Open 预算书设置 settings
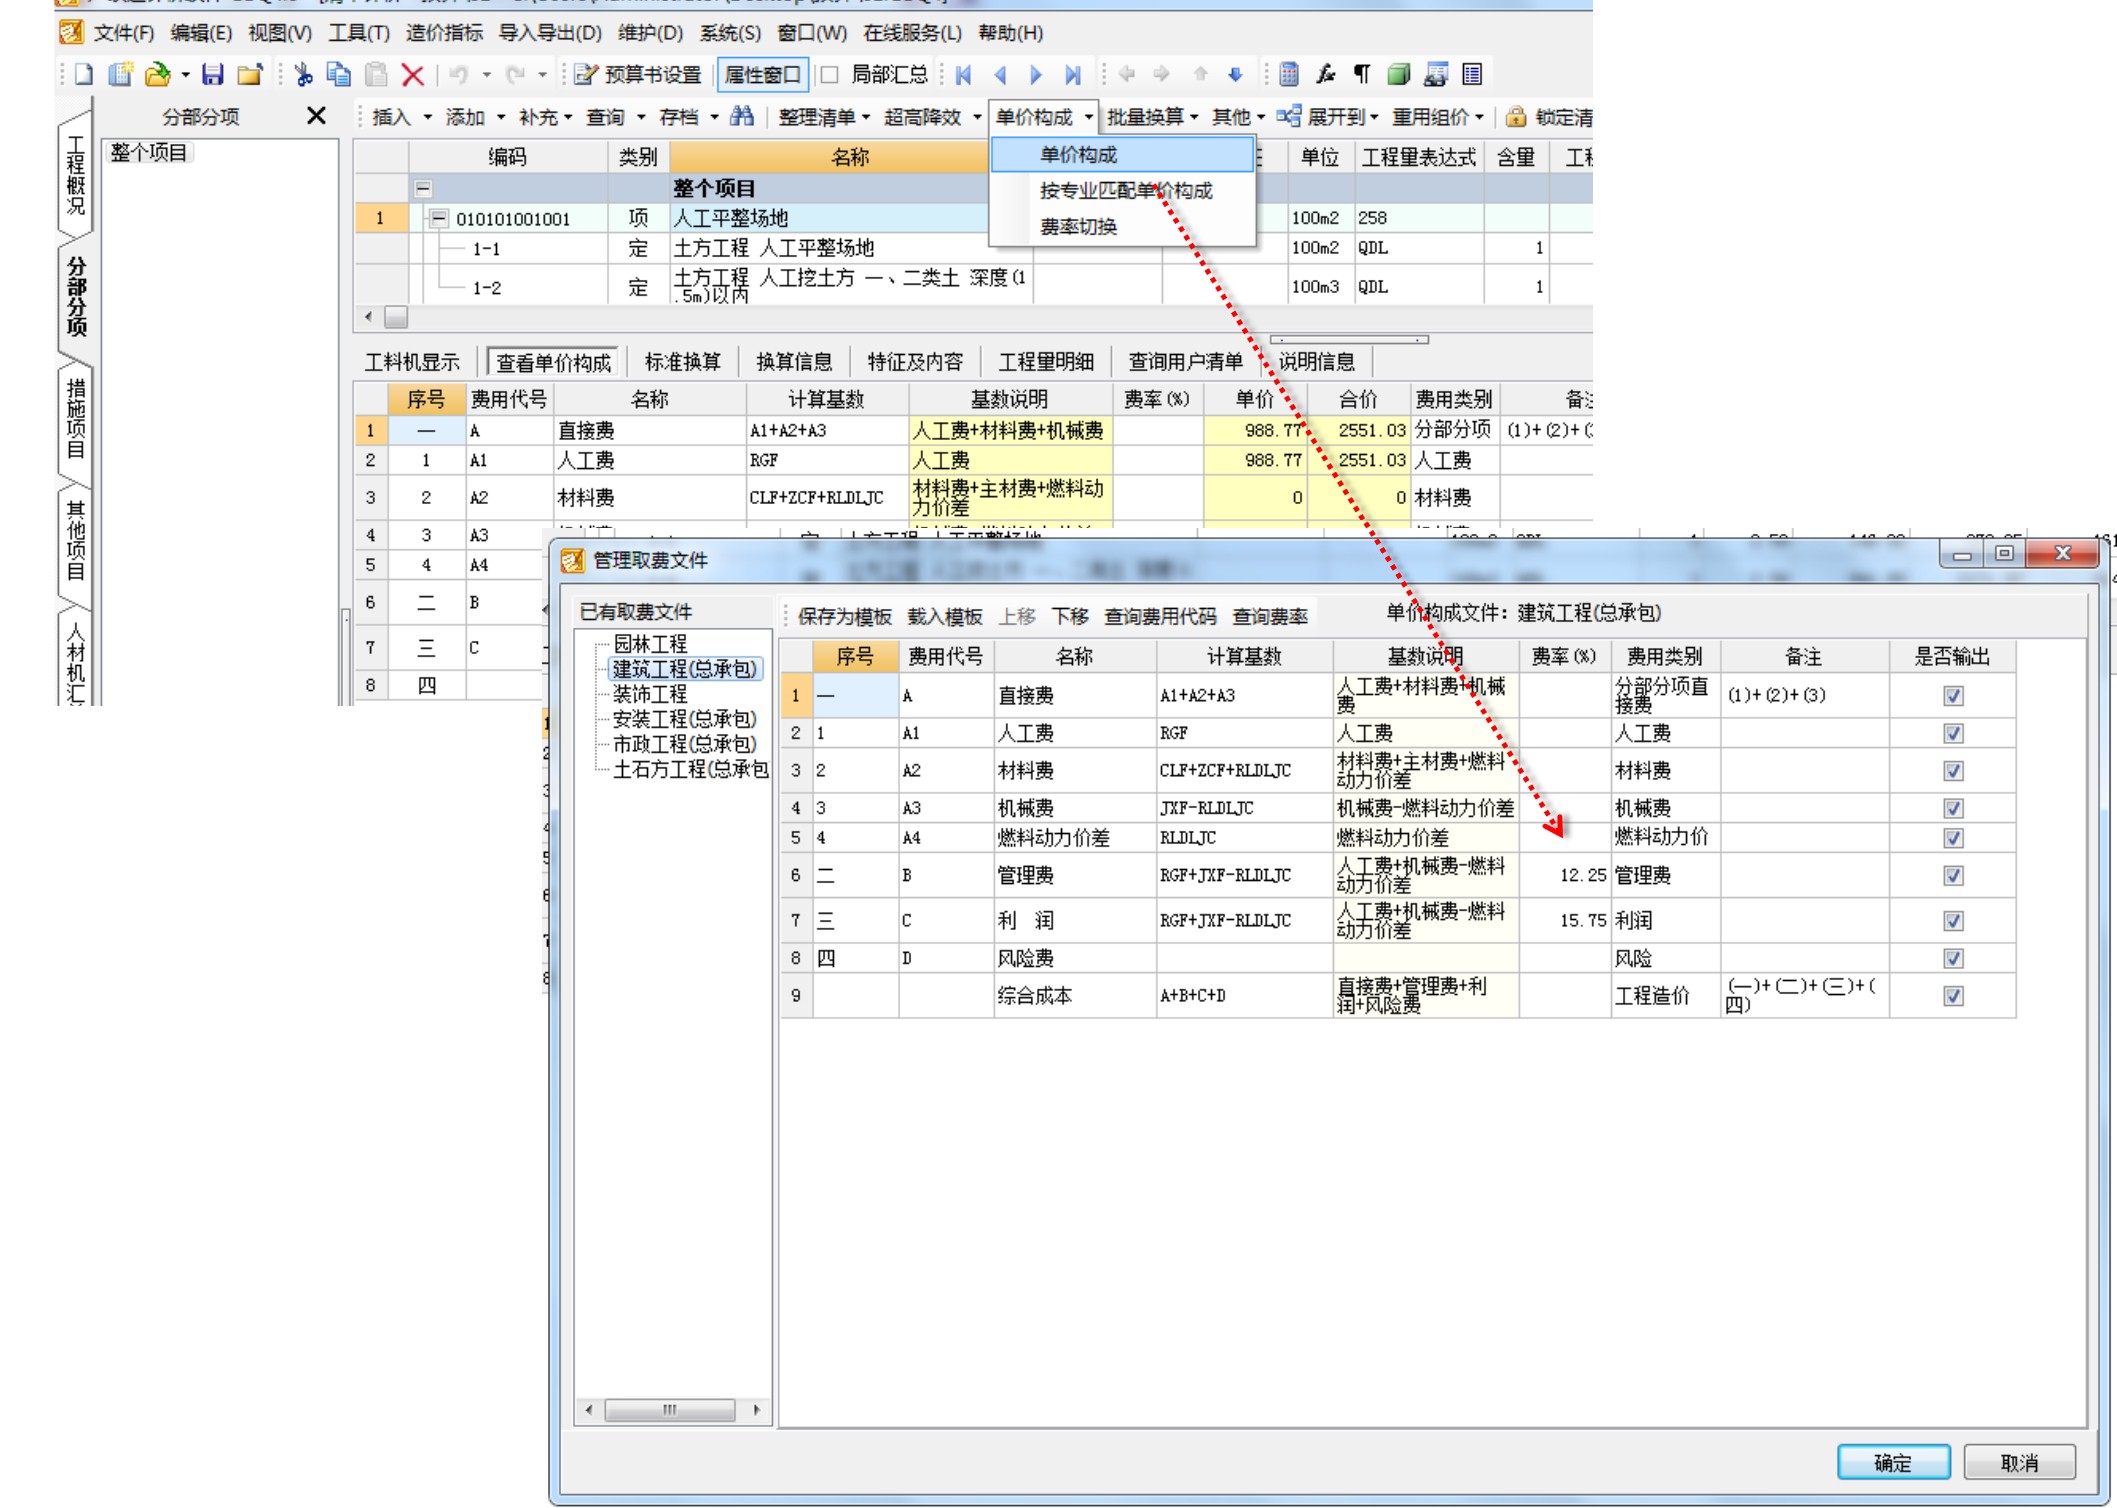The height and width of the screenshot is (1508, 2117). 639,74
